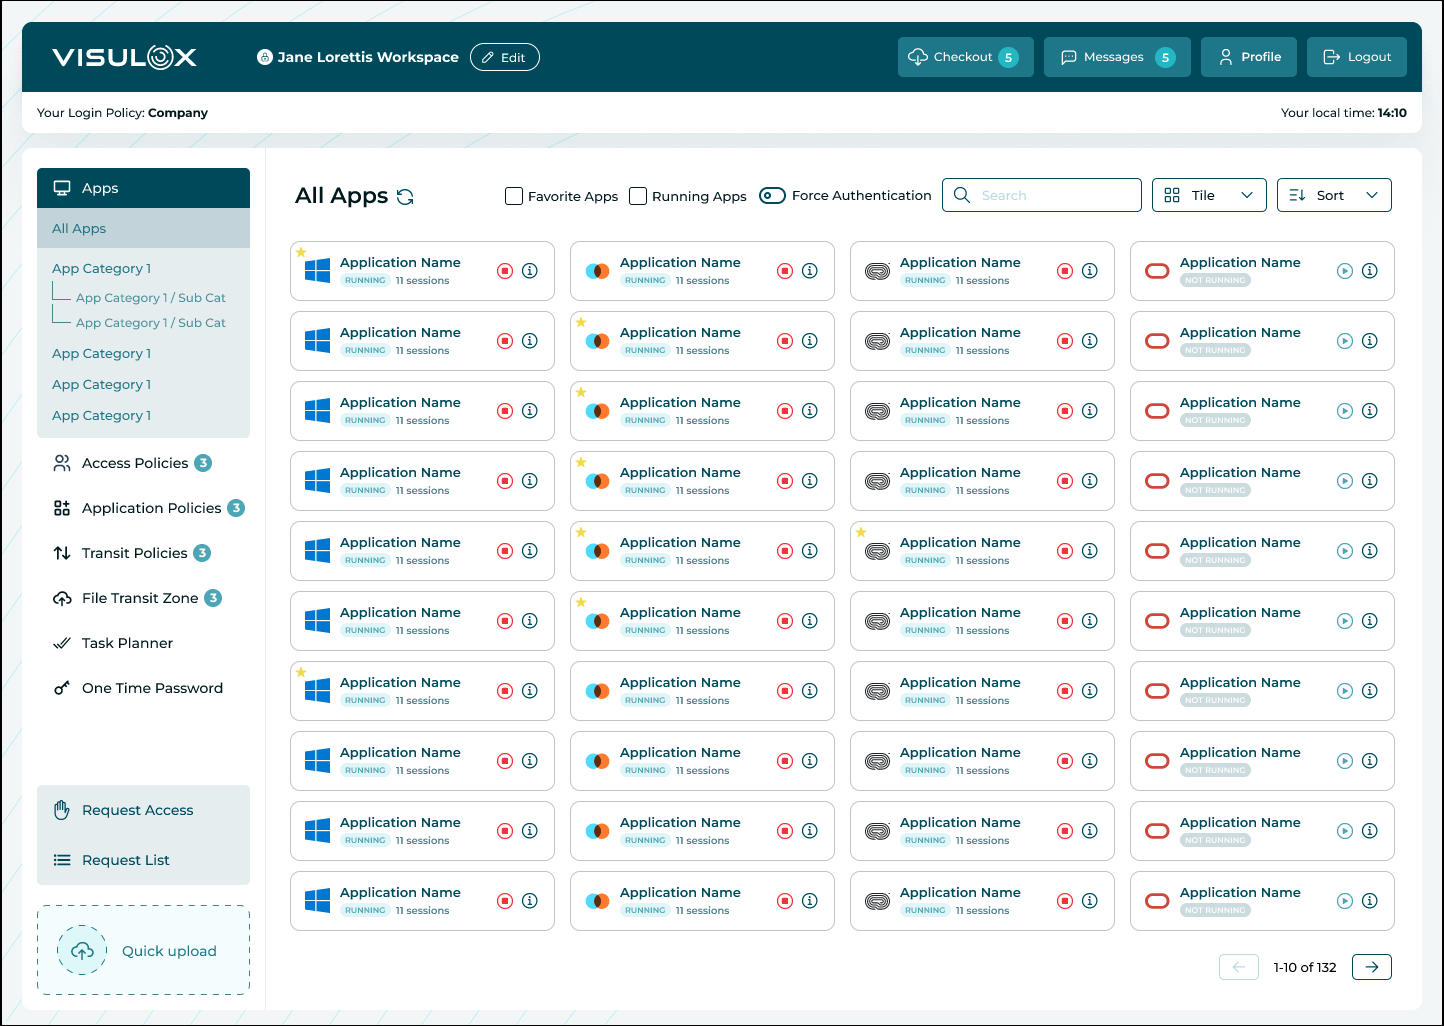Open the Apps menu header

click(100, 187)
